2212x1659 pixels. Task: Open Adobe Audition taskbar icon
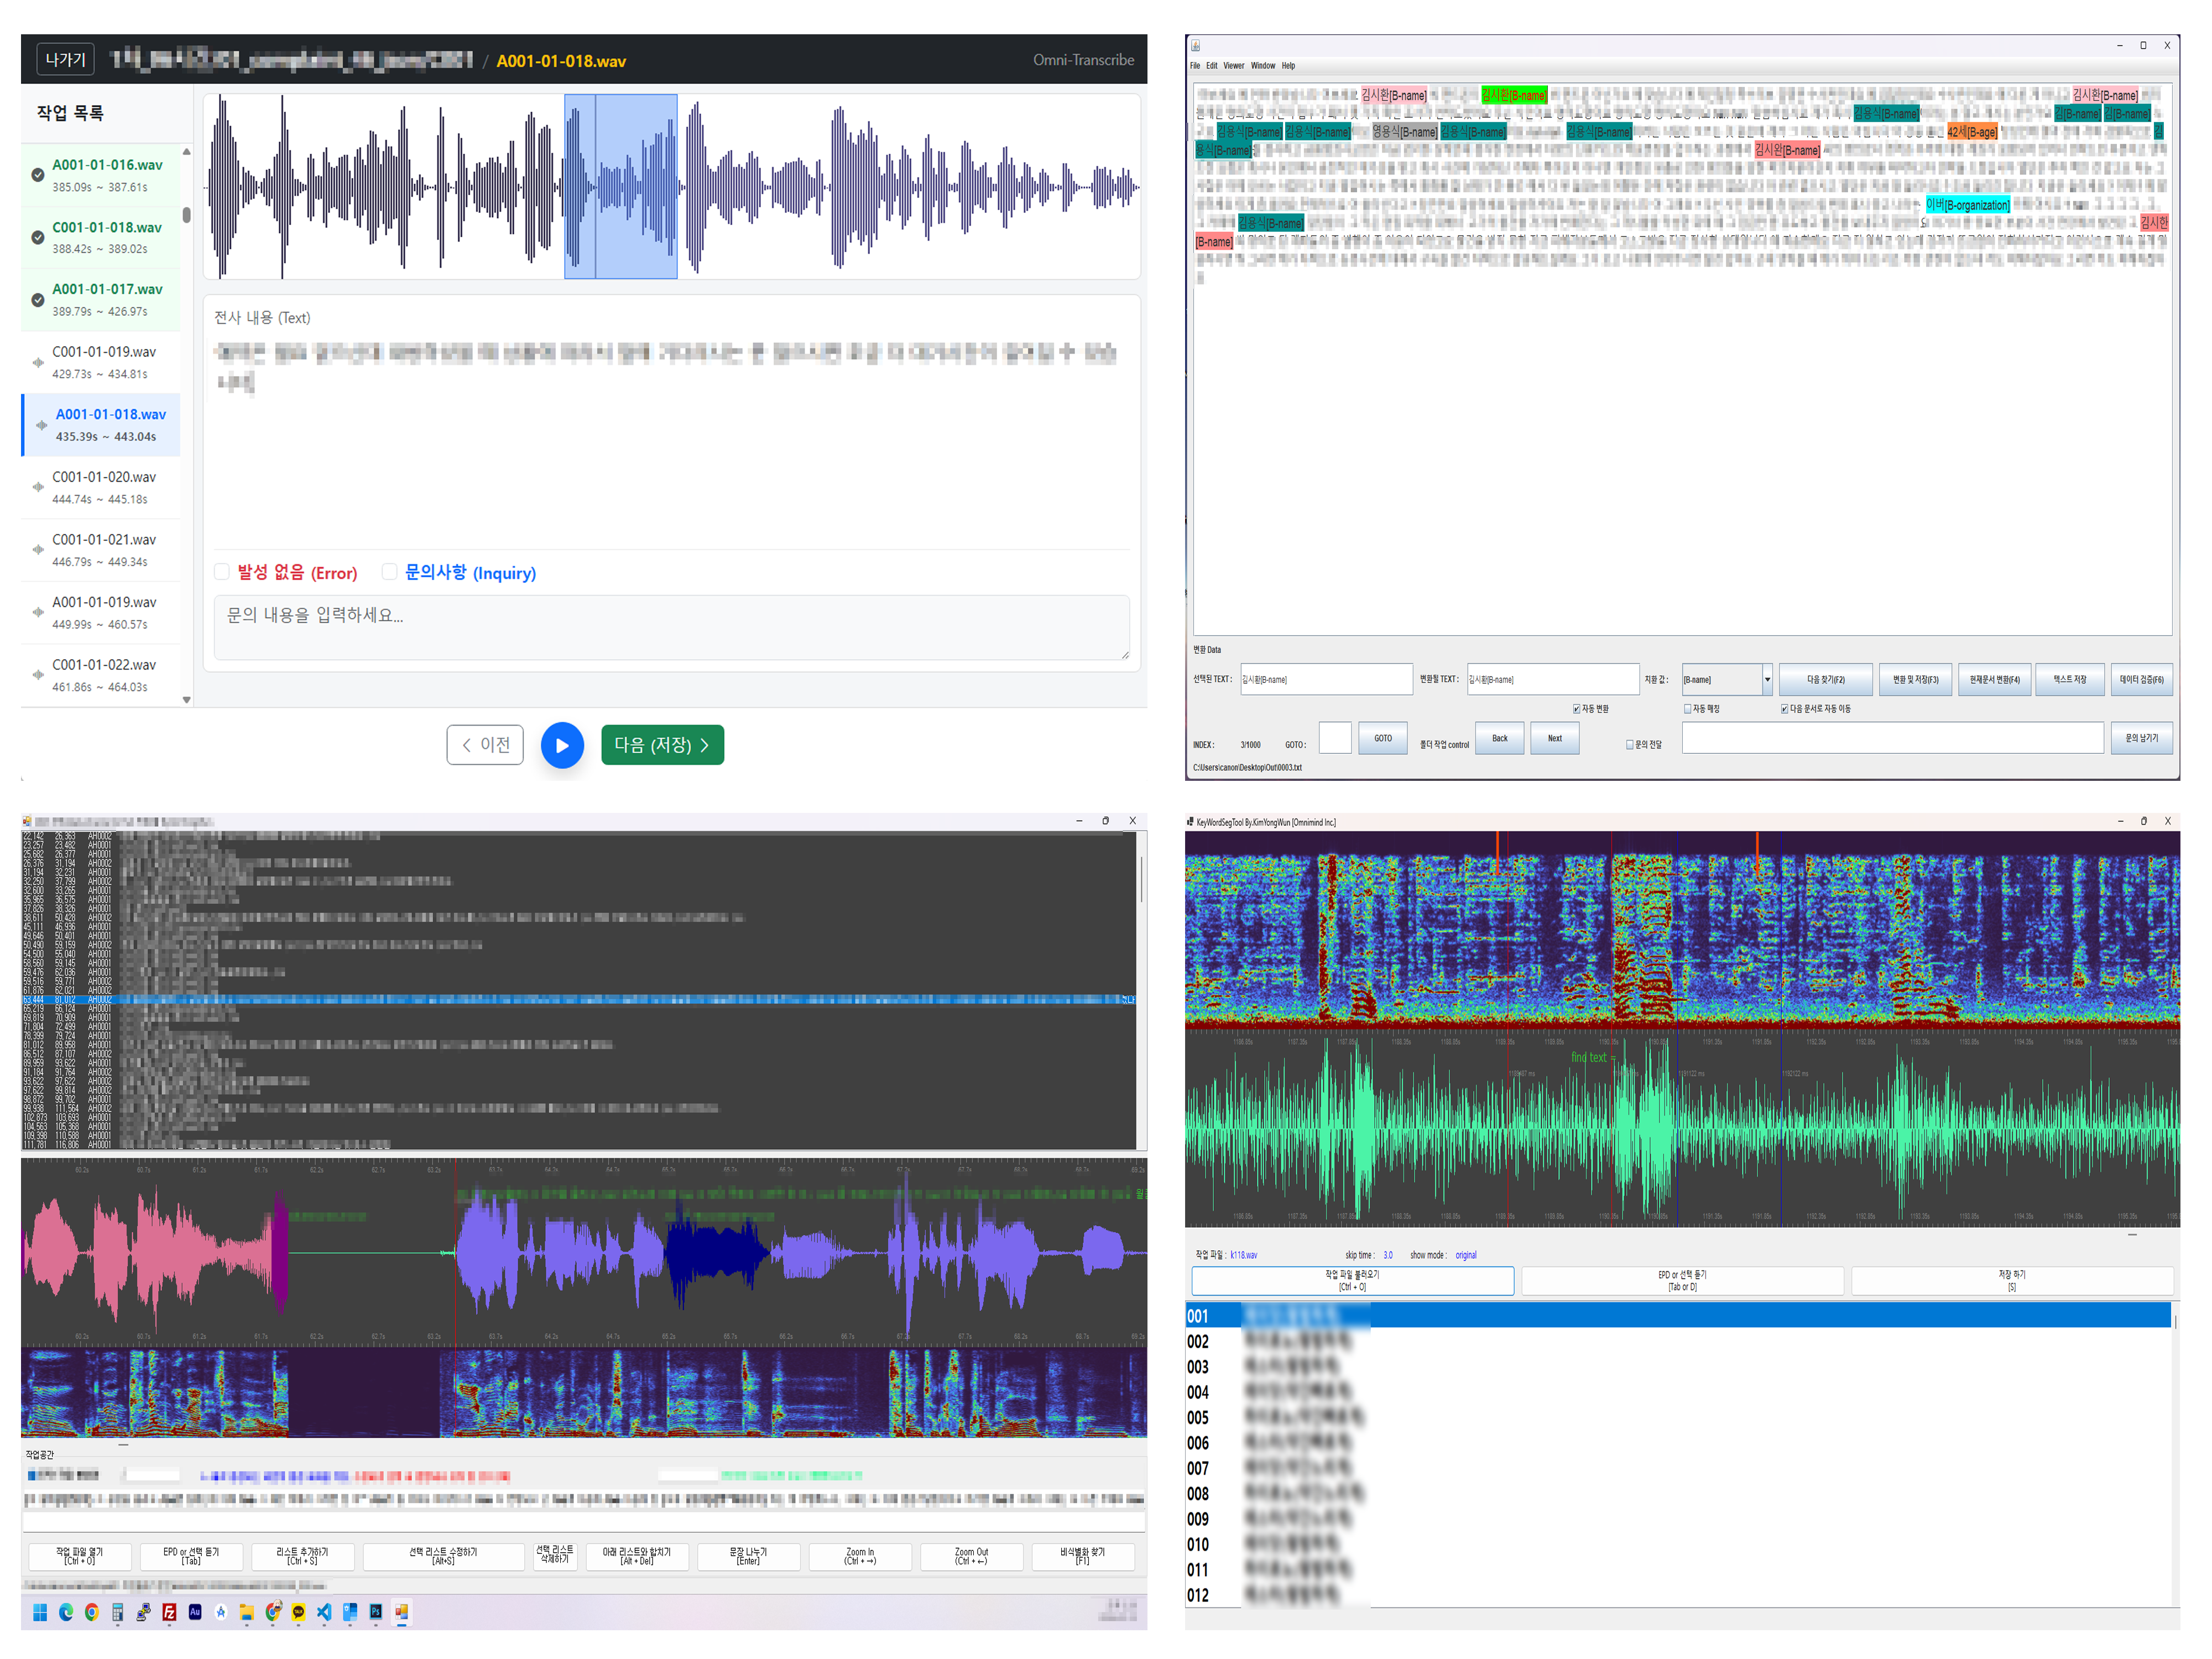pyautogui.click(x=195, y=1611)
